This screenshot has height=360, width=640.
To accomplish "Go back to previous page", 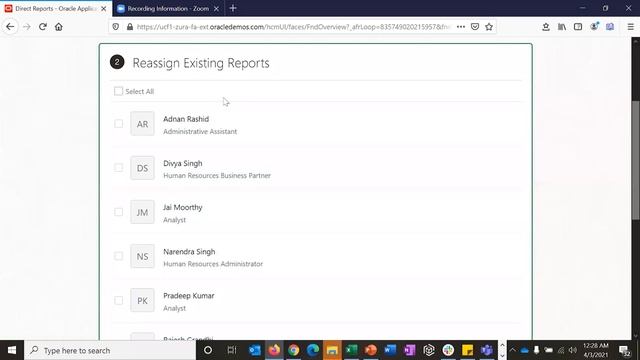I will tap(10, 27).
